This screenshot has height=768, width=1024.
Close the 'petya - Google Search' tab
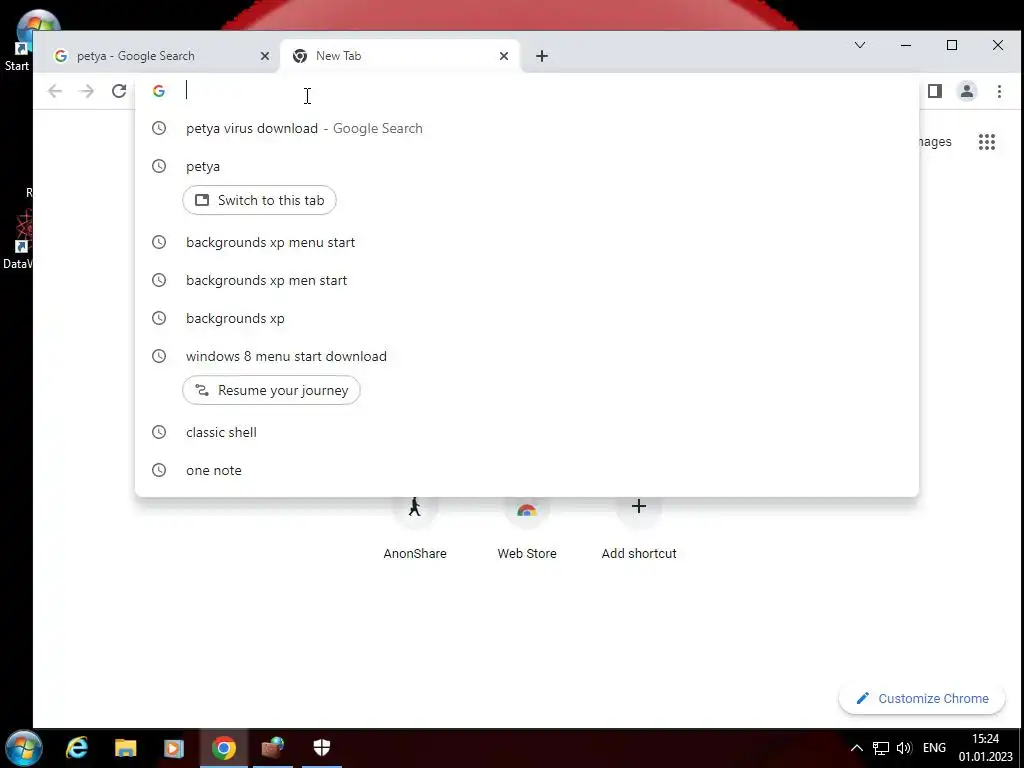(x=264, y=56)
